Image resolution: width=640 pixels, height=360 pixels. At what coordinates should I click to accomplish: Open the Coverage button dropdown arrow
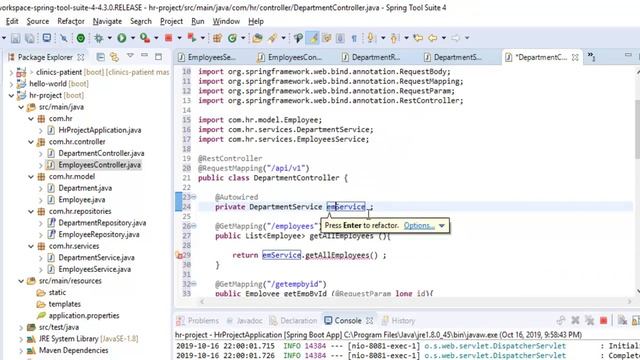point(156,38)
